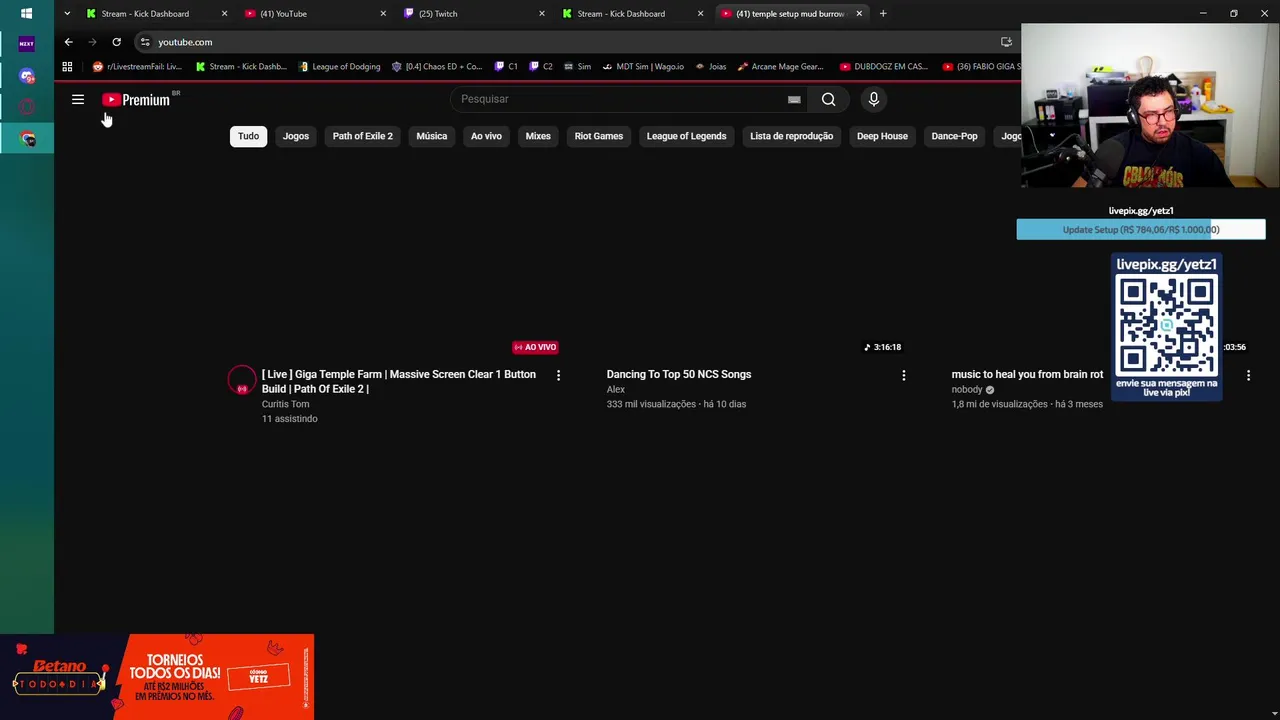Open Arcane Mage Gear bookmark

pyautogui.click(x=781, y=67)
